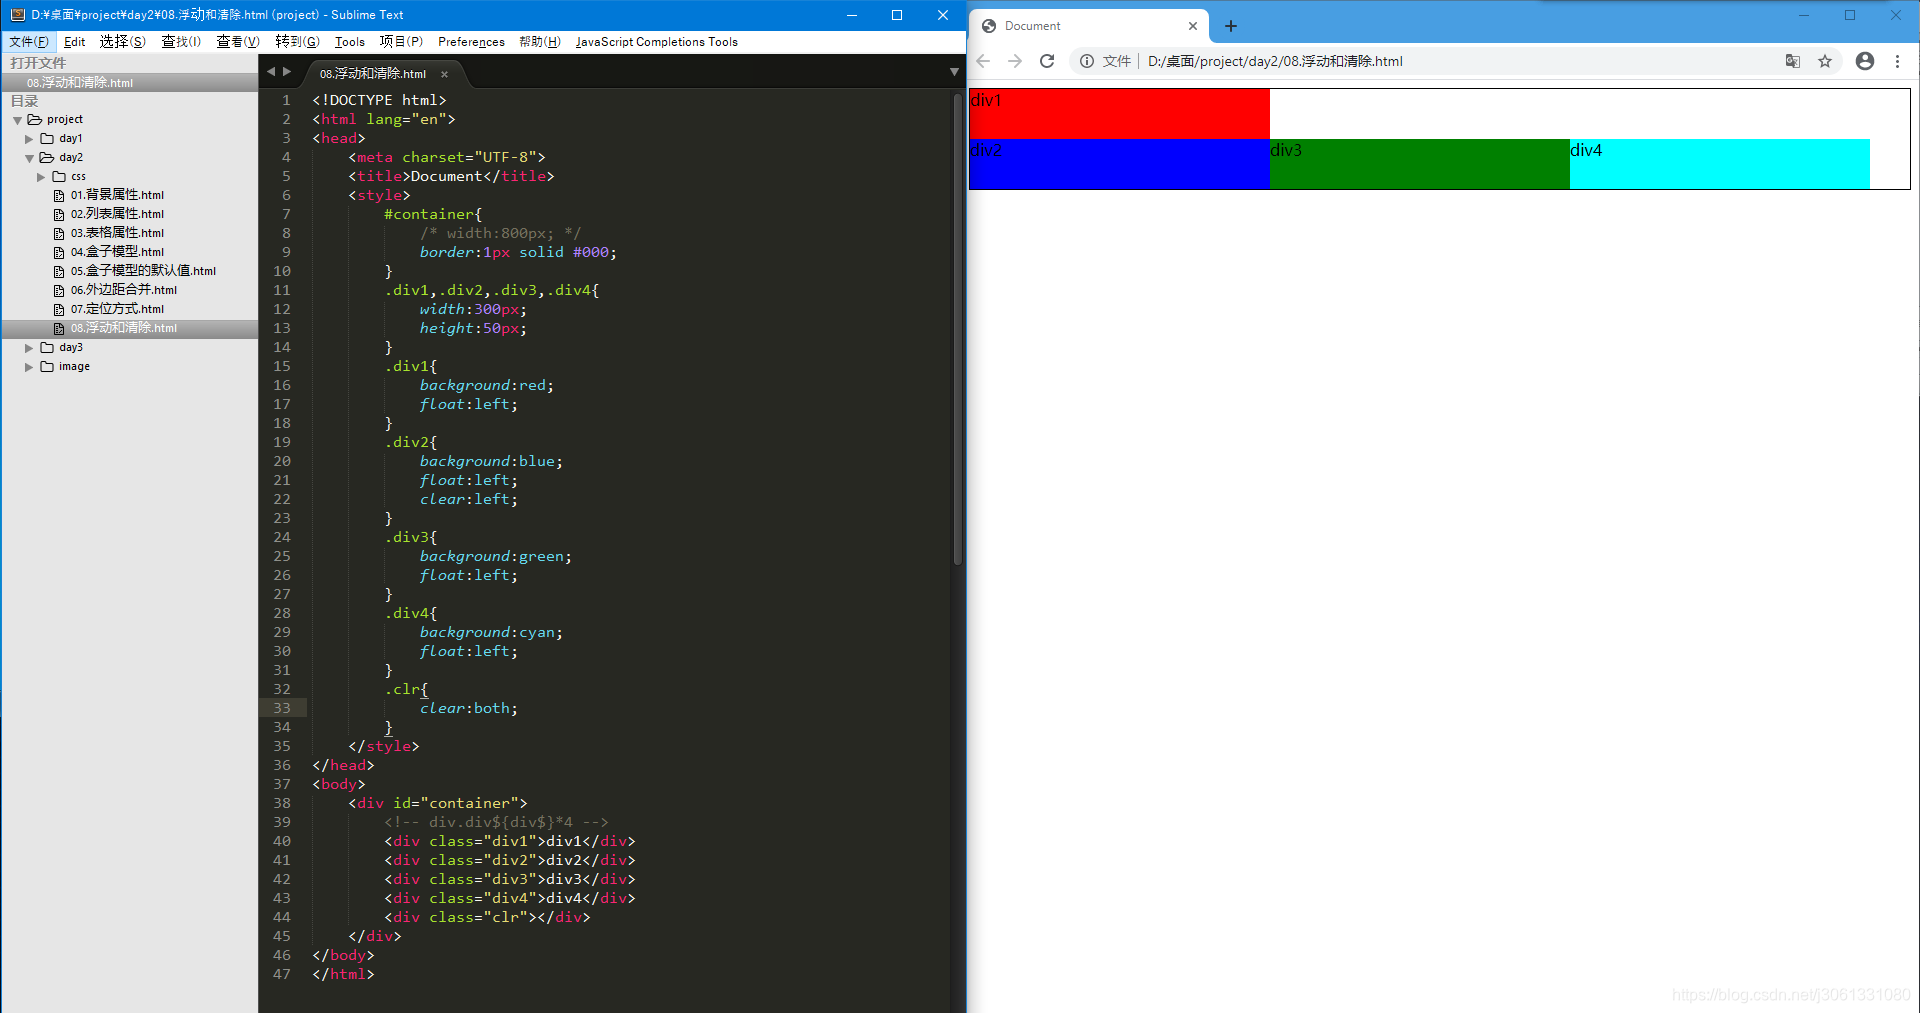Open the Edit menu

click(x=75, y=42)
